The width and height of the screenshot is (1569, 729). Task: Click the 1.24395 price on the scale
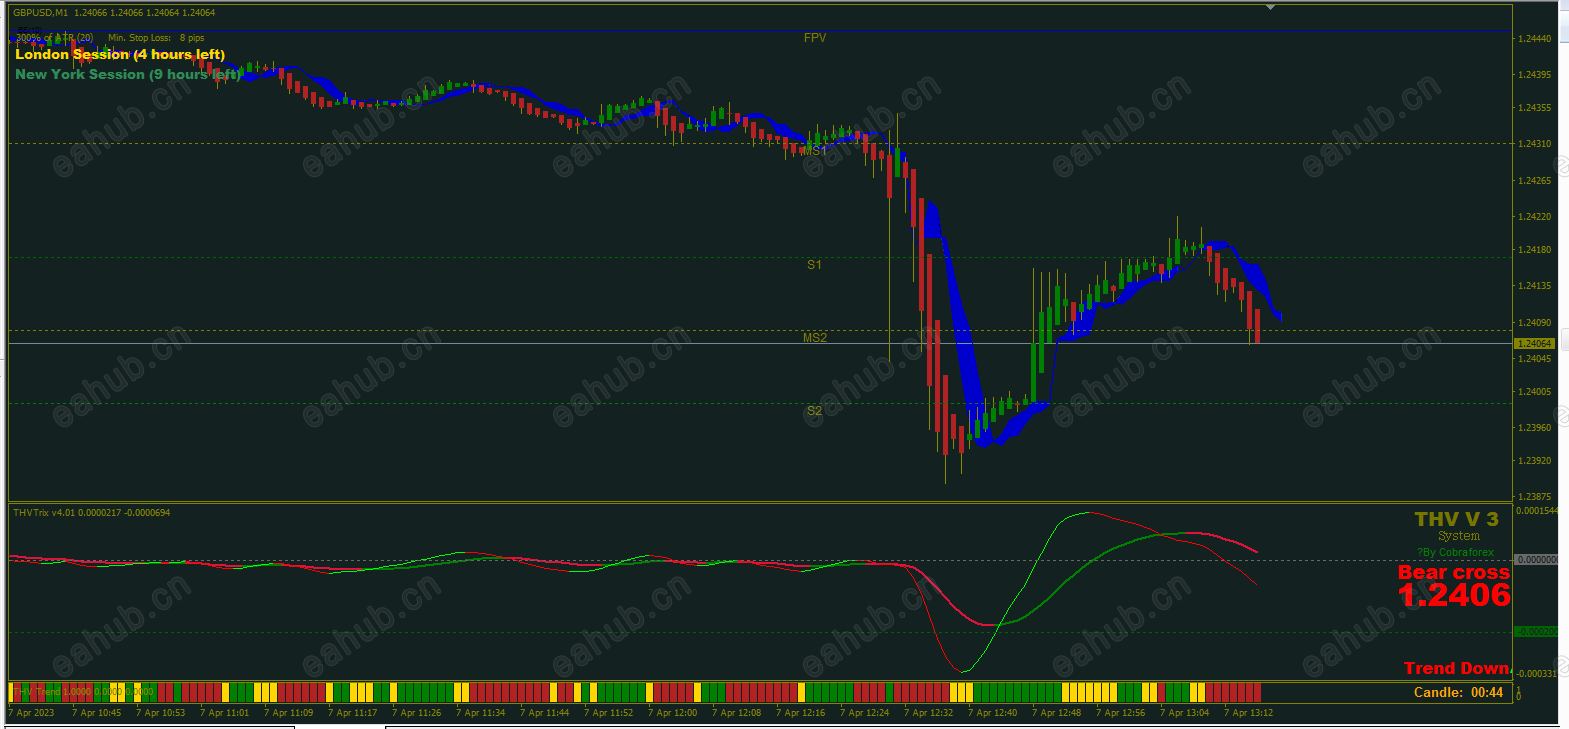[1535, 75]
